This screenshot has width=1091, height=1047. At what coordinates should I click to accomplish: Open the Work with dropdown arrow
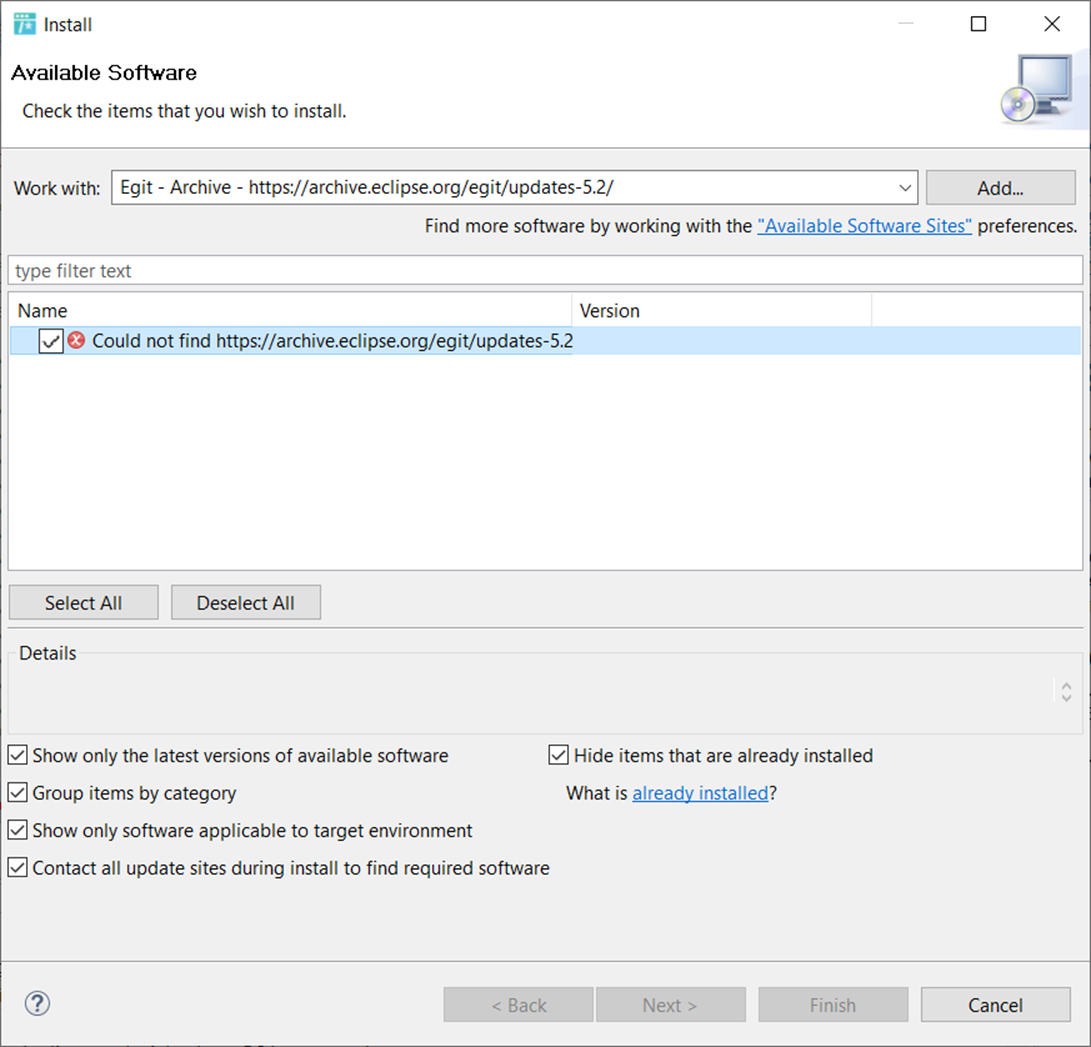click(905, 188)
